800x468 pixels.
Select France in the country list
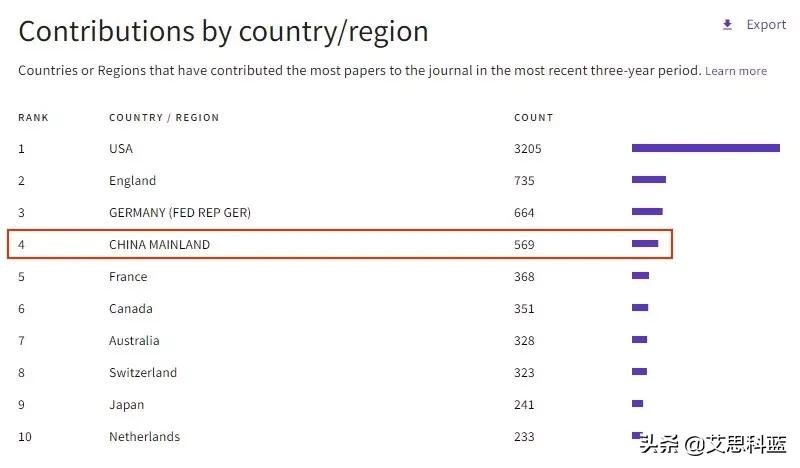[128, 277]
